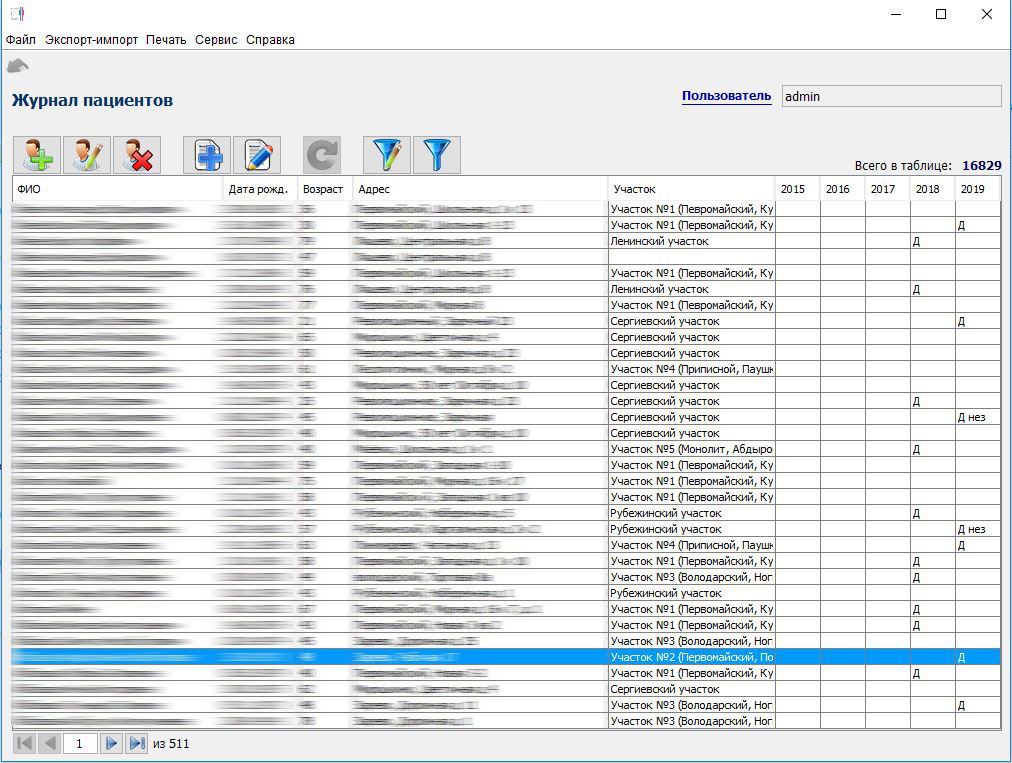Screen dimensions: 1012x763
Task: Go to the next page of the table
Action: pos(112,743)
